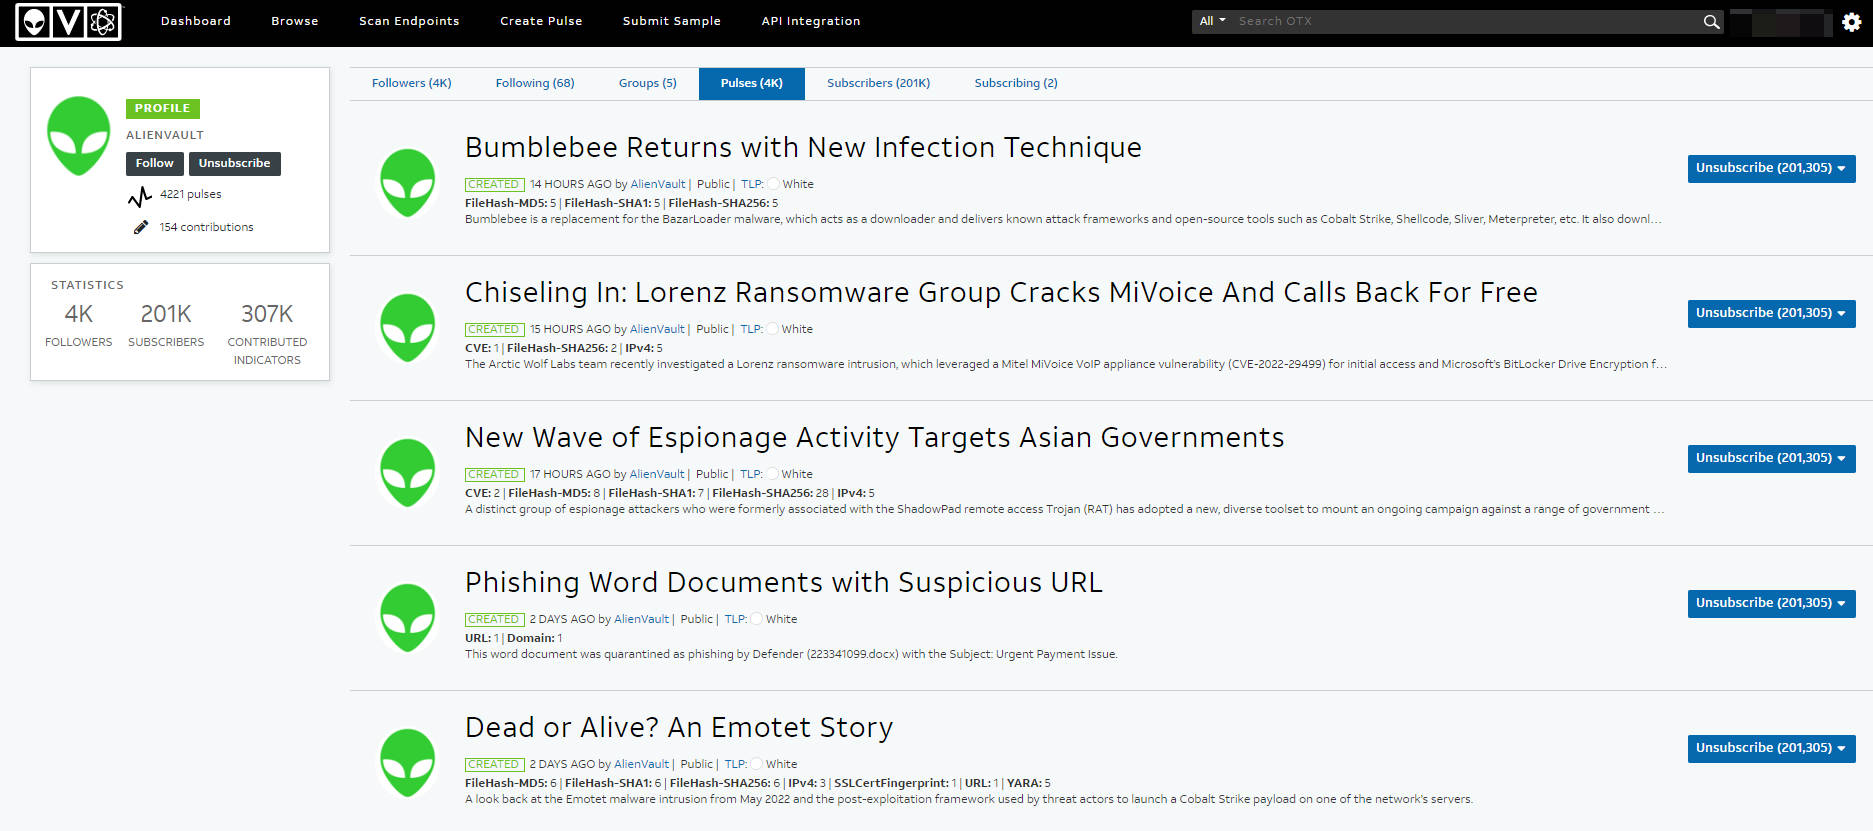Click the 201K Subscribers statistic

click(166, 325)
